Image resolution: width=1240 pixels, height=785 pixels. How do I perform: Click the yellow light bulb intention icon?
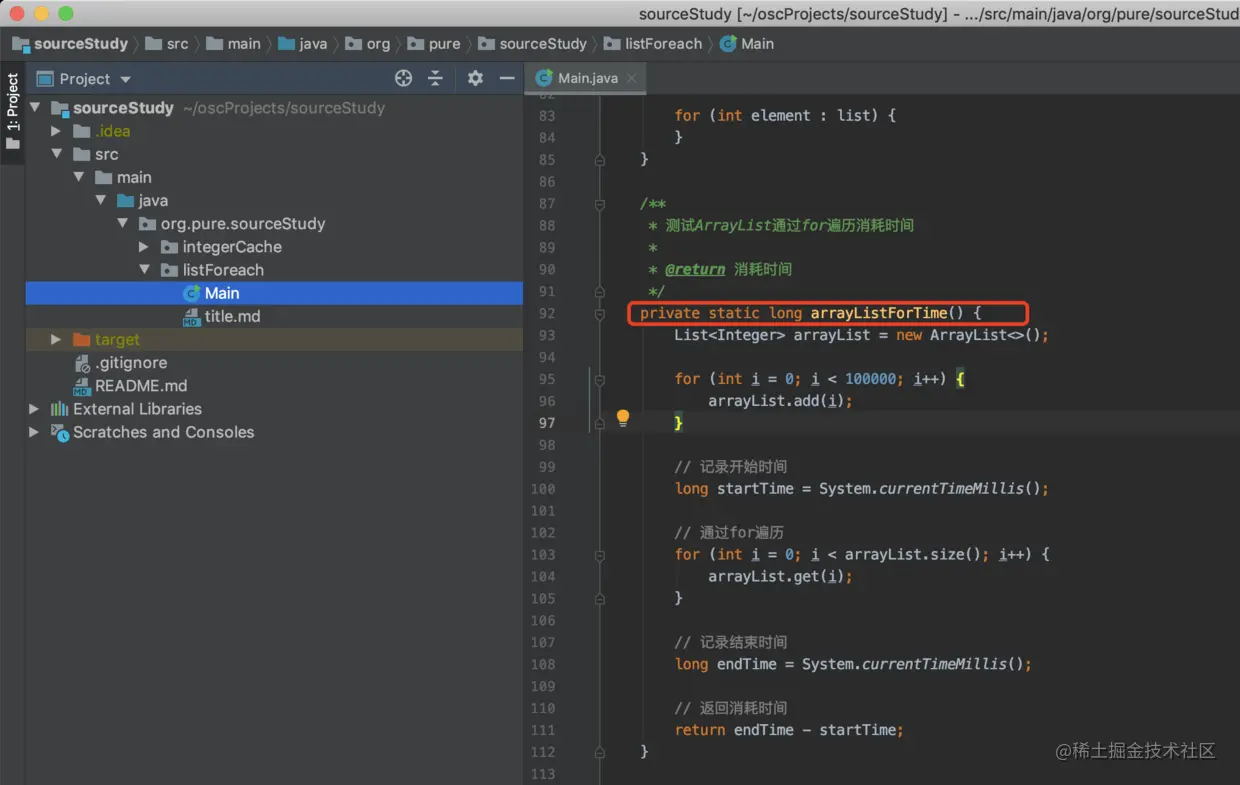623,417
